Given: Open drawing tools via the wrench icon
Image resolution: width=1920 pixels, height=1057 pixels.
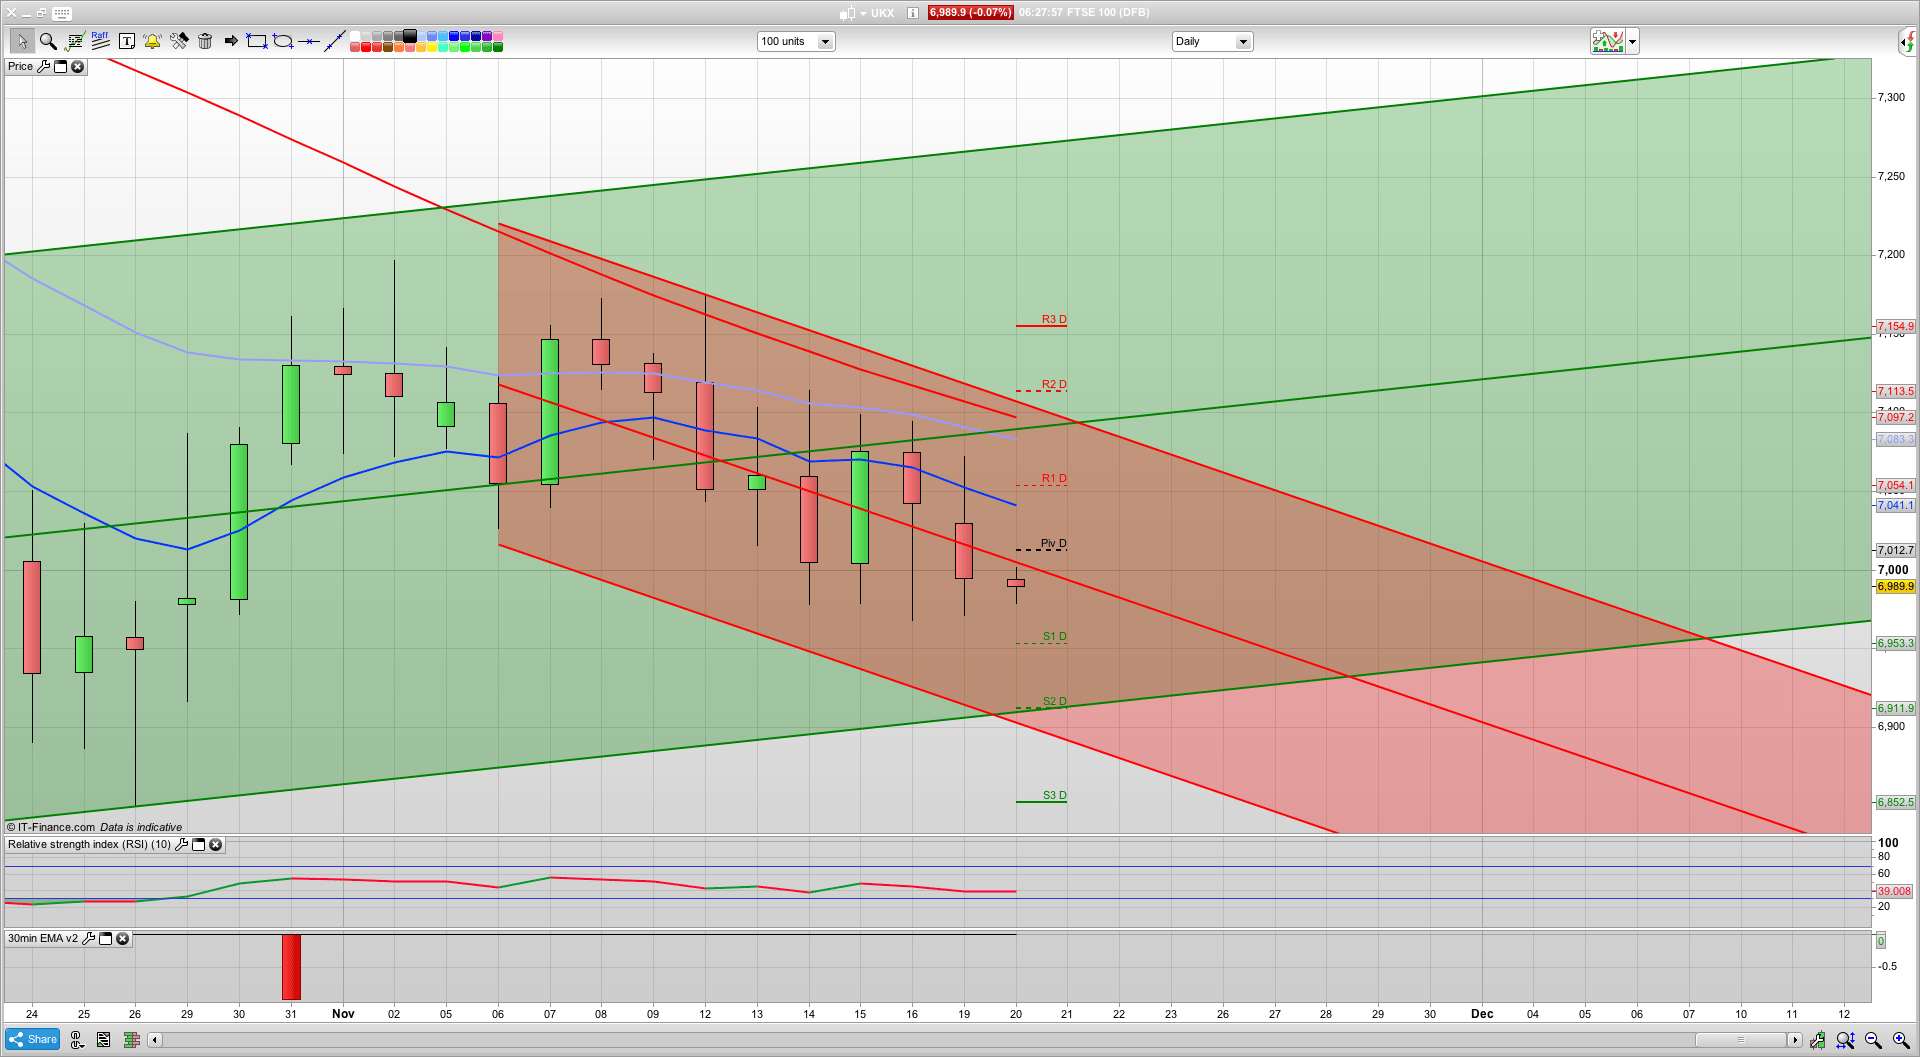Looking at the screenshot, I should click(179, 41).
